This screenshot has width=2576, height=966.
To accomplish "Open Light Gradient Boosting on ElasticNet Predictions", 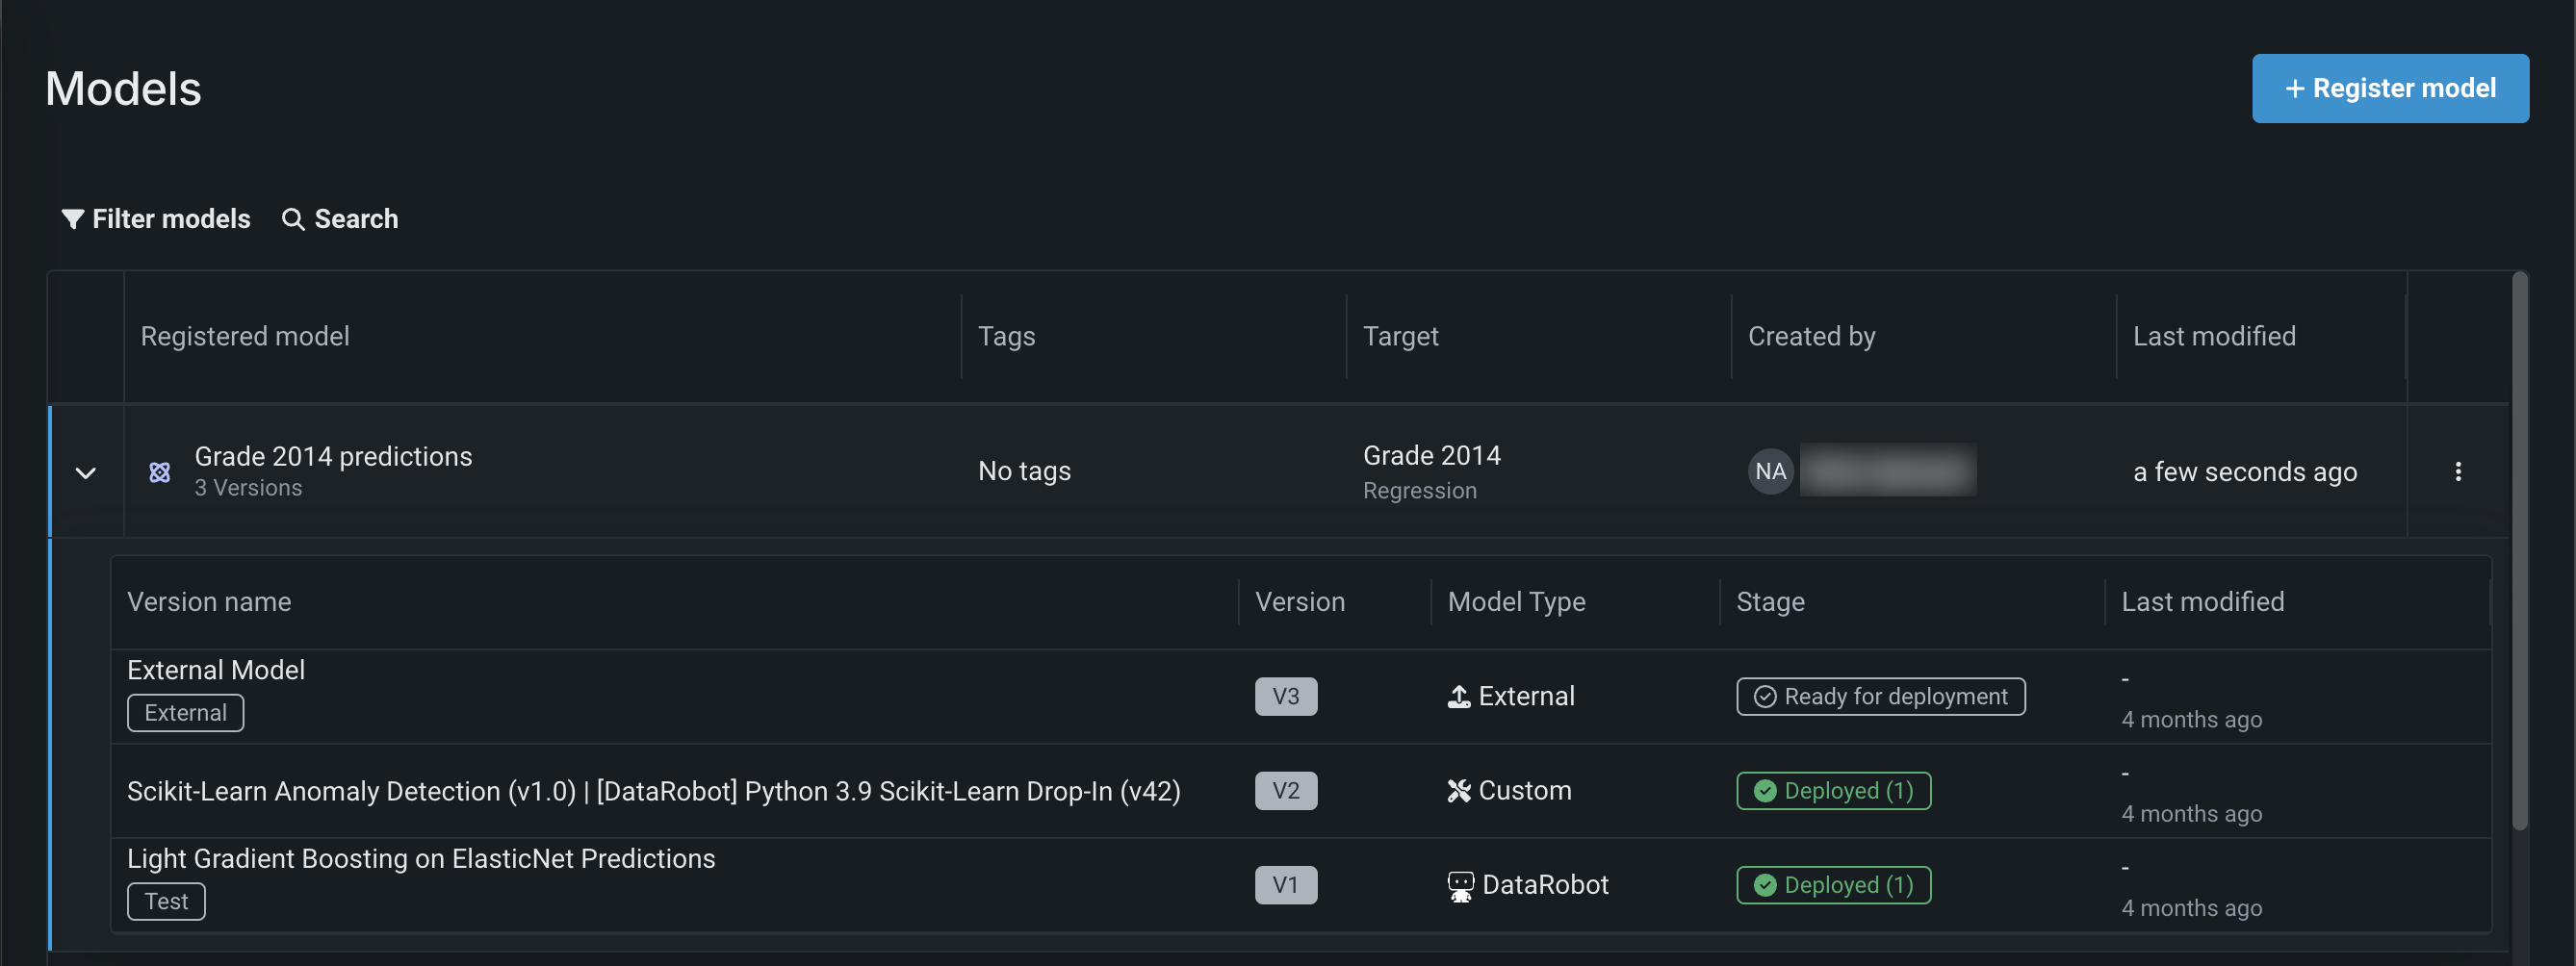I will coord(421,859).
